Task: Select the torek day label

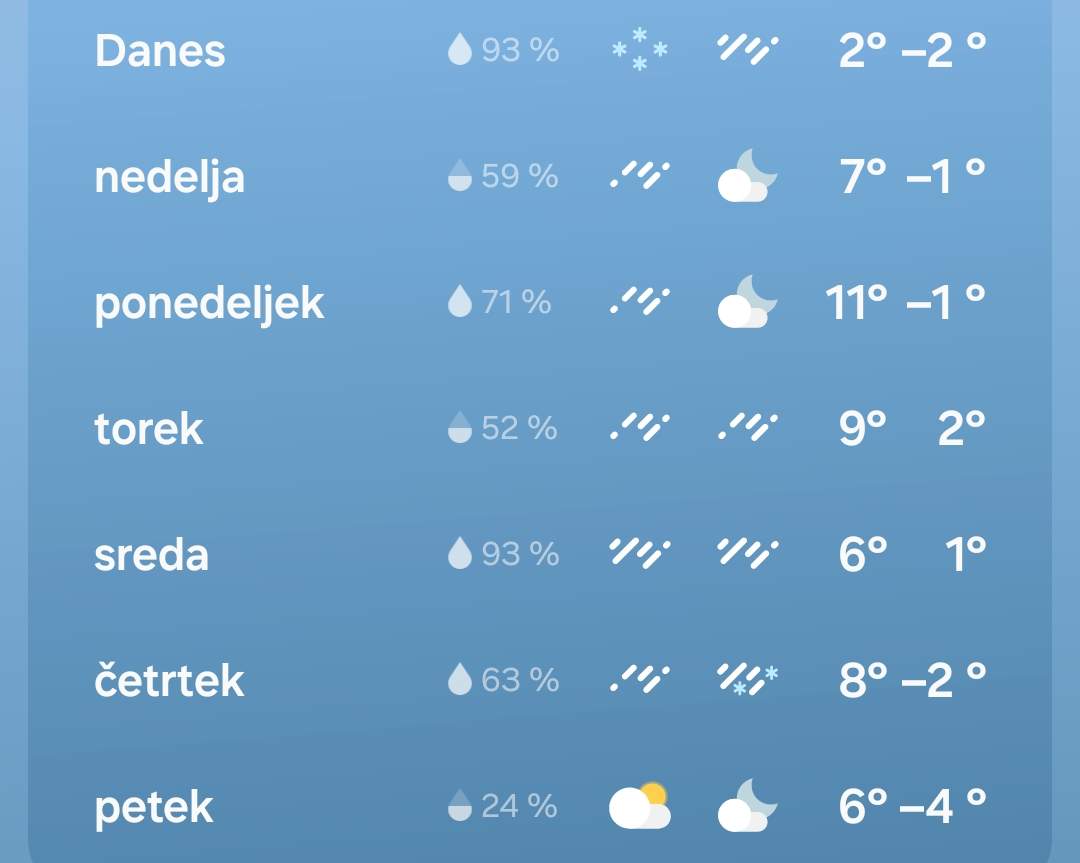Action: point(148,428)
